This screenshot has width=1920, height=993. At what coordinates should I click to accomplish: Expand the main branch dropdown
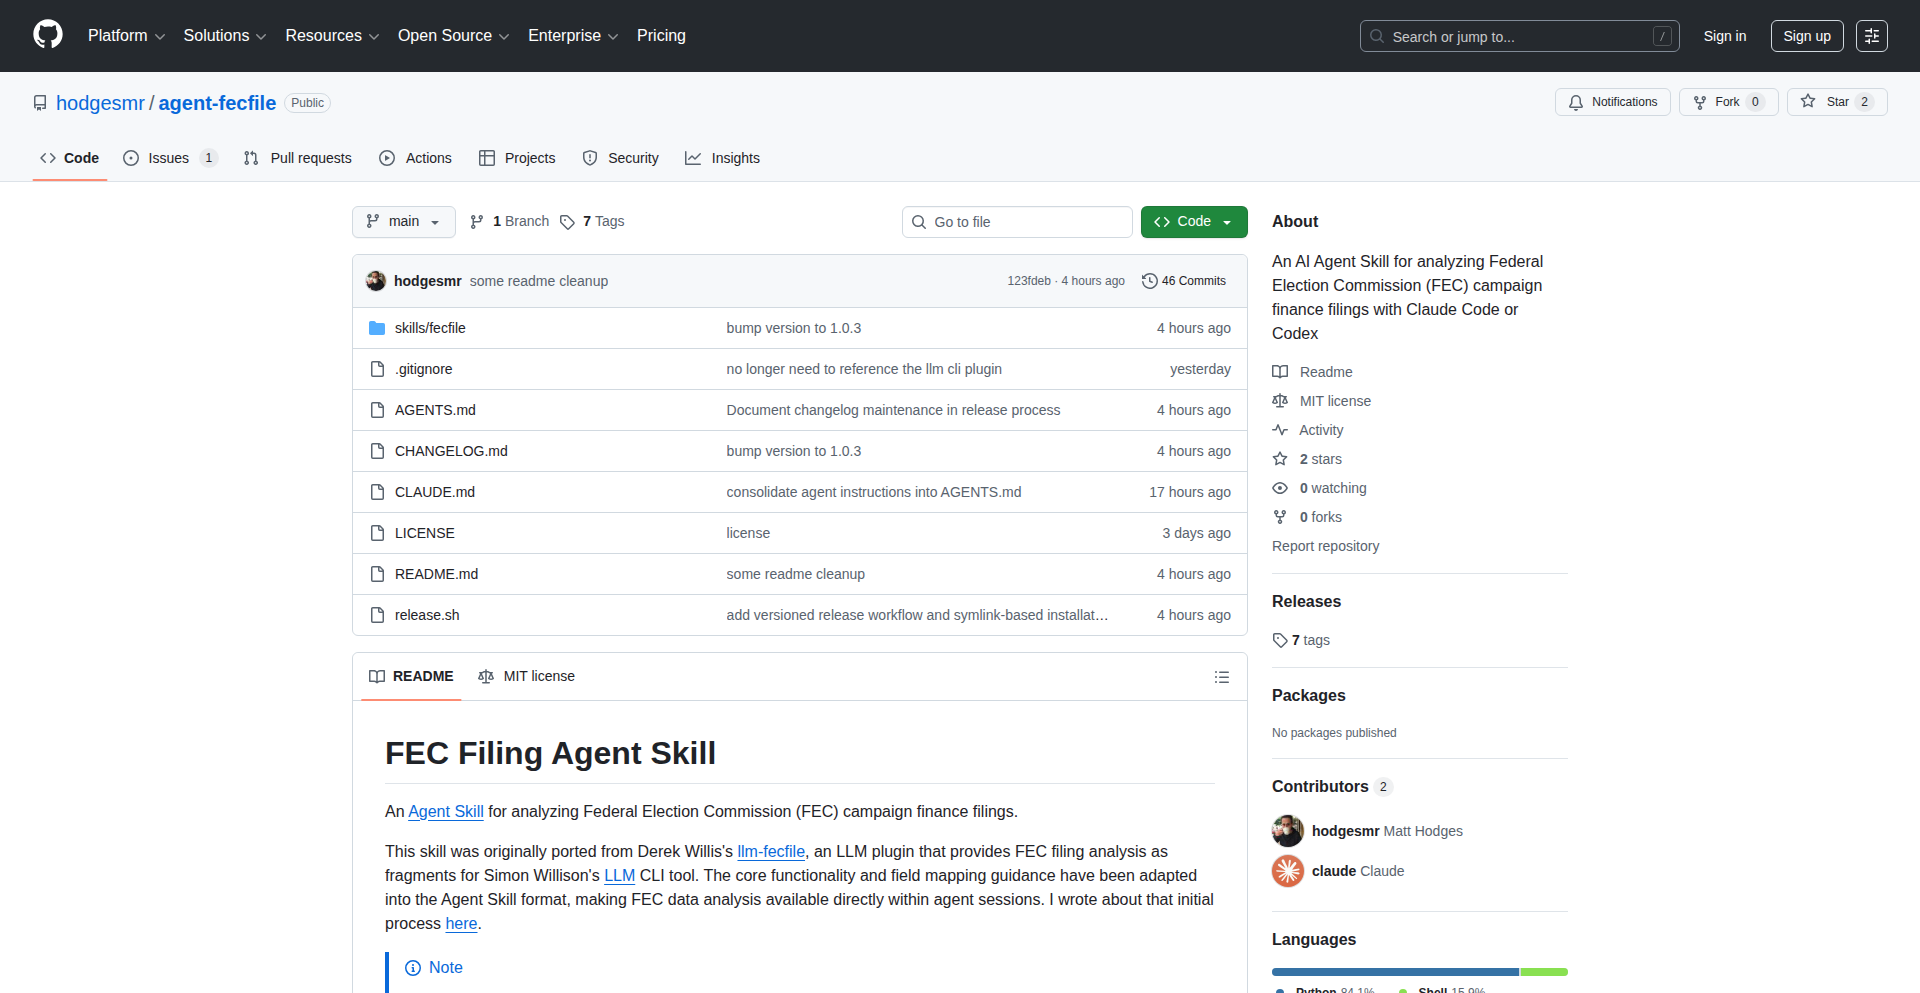click(x=403, y=222)
